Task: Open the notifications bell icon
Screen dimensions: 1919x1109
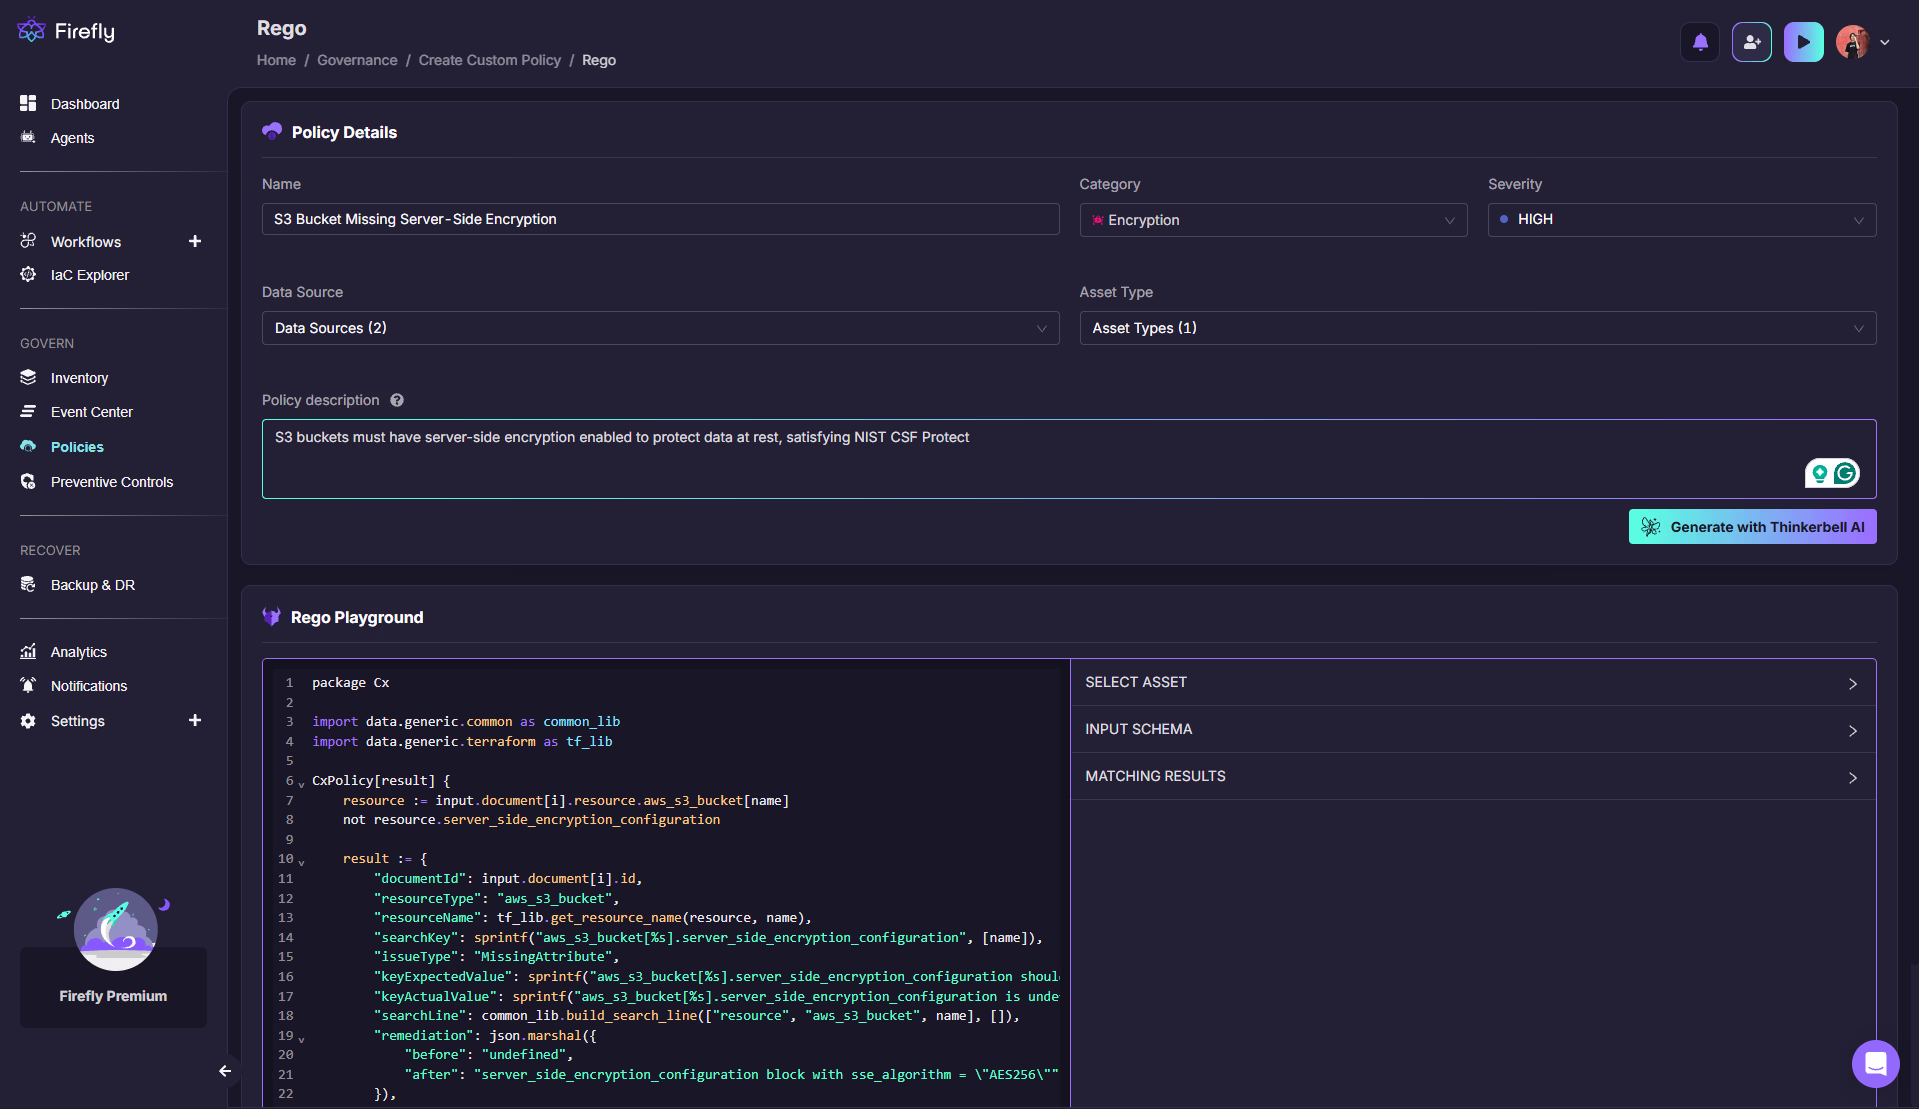Action: (x=1700, y=42)
